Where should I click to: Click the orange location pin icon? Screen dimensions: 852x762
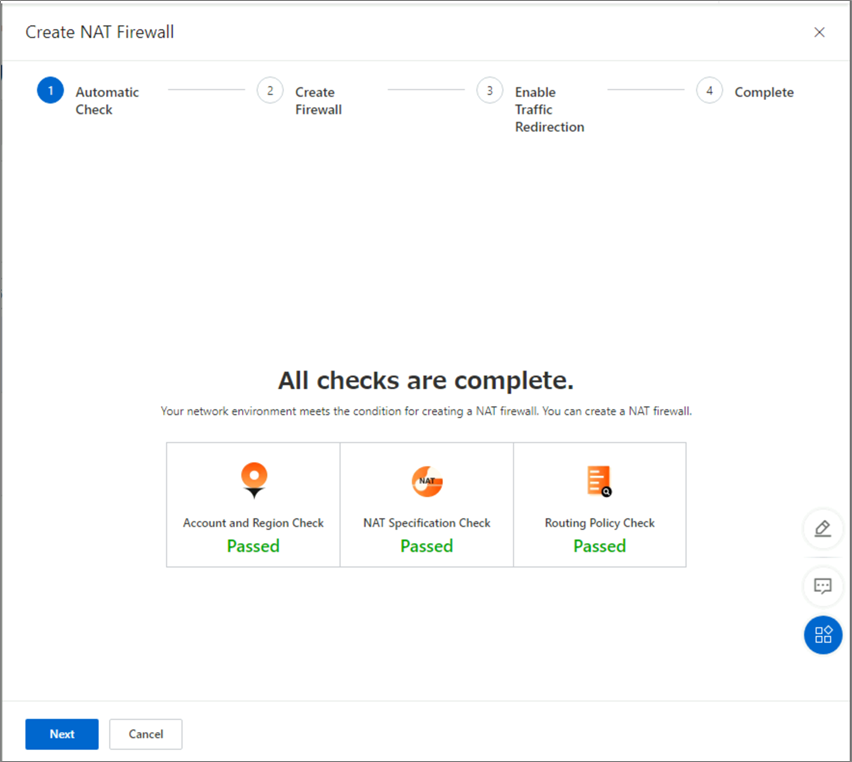click(254, 480)
